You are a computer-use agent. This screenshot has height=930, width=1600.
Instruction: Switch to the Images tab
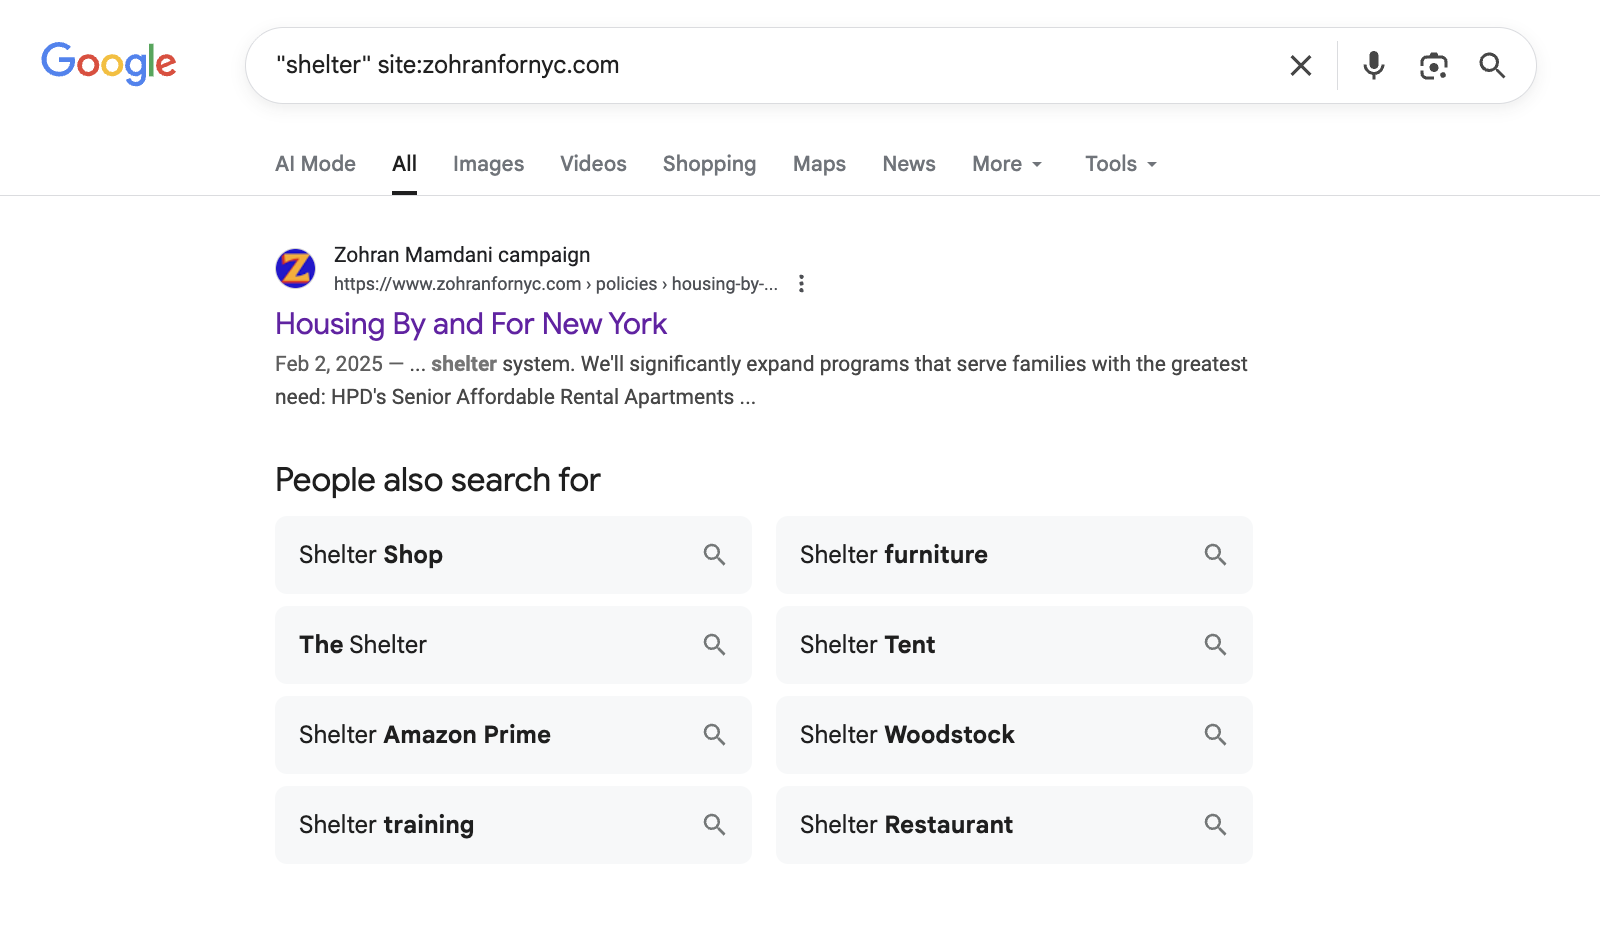488,164
